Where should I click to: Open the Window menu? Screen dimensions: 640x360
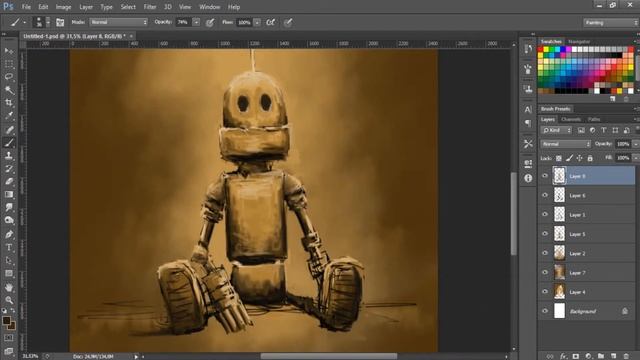(209, 7)
